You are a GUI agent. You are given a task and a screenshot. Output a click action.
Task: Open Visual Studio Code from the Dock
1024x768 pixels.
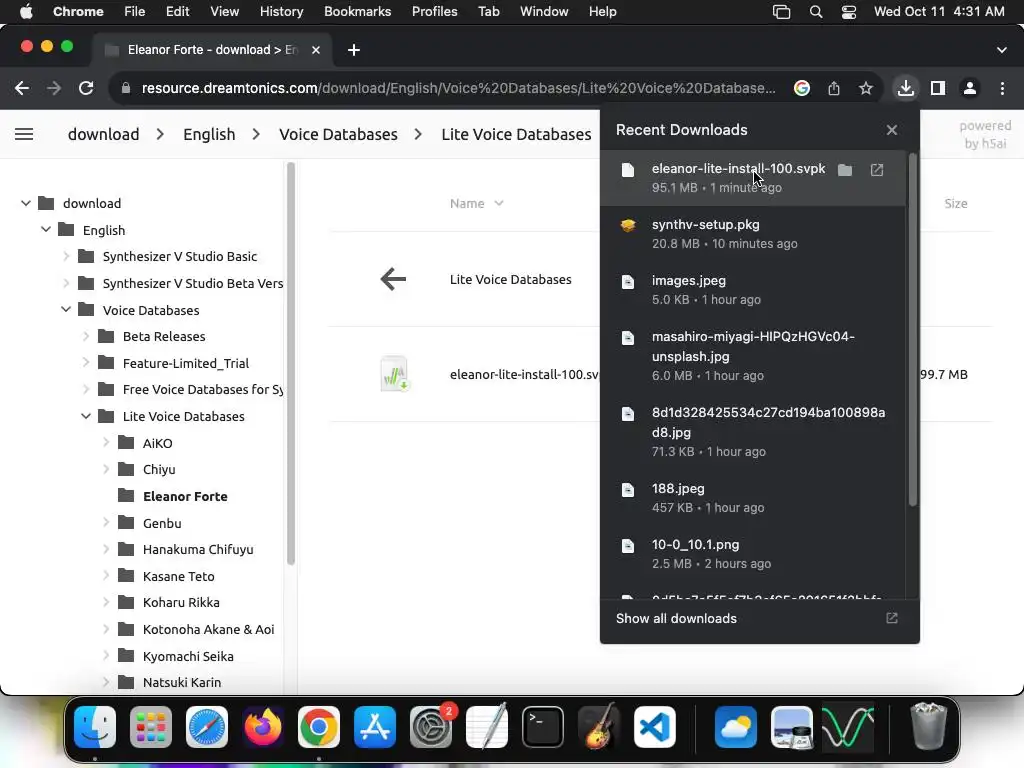coord(655,727)
